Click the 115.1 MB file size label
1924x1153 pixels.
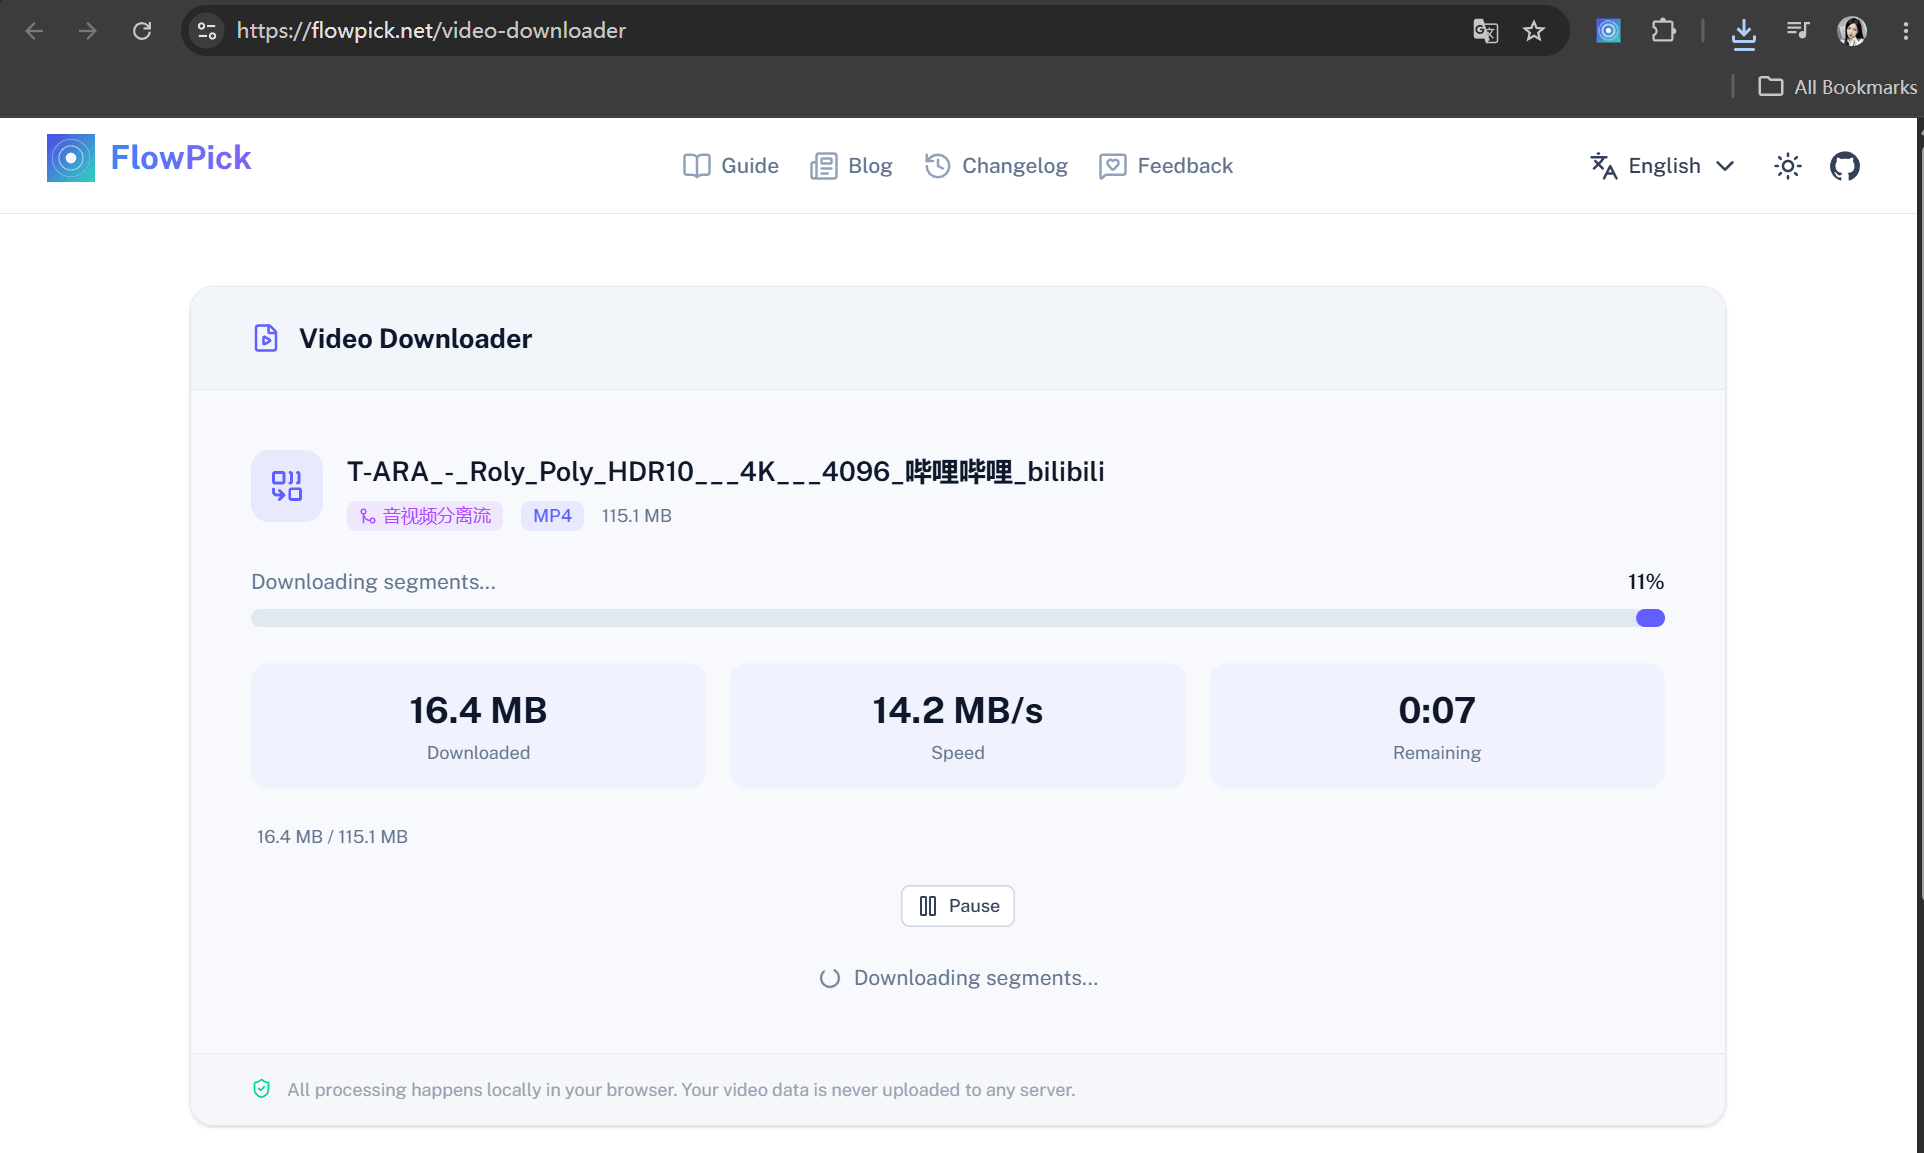pyautogui.click(x=637, y=516)
